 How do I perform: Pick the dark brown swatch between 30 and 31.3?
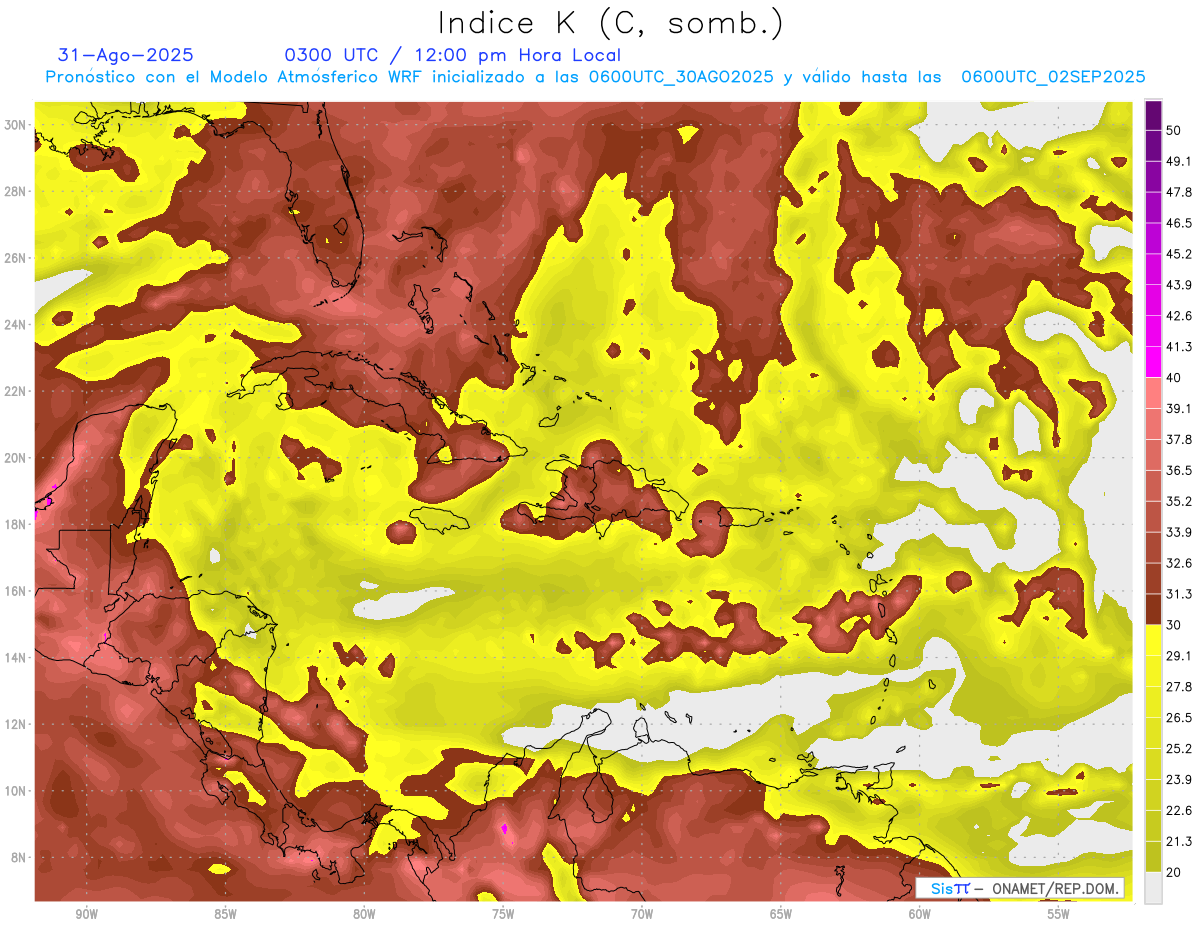point(1153,609)
